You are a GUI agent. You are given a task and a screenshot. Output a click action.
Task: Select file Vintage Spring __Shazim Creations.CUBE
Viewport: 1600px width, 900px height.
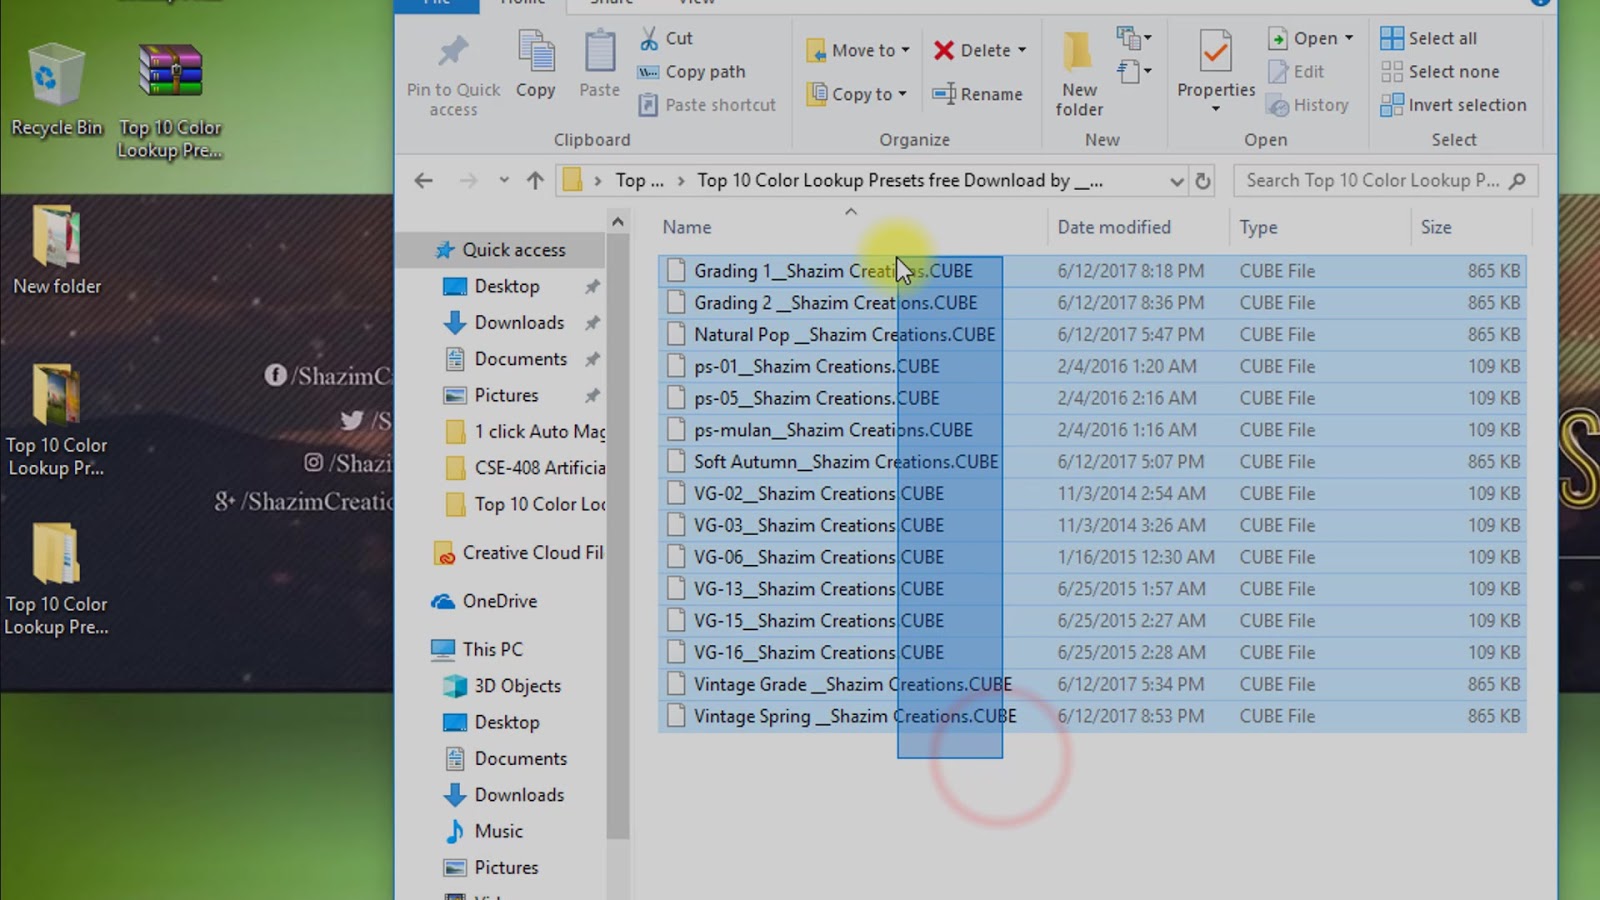1092,716
